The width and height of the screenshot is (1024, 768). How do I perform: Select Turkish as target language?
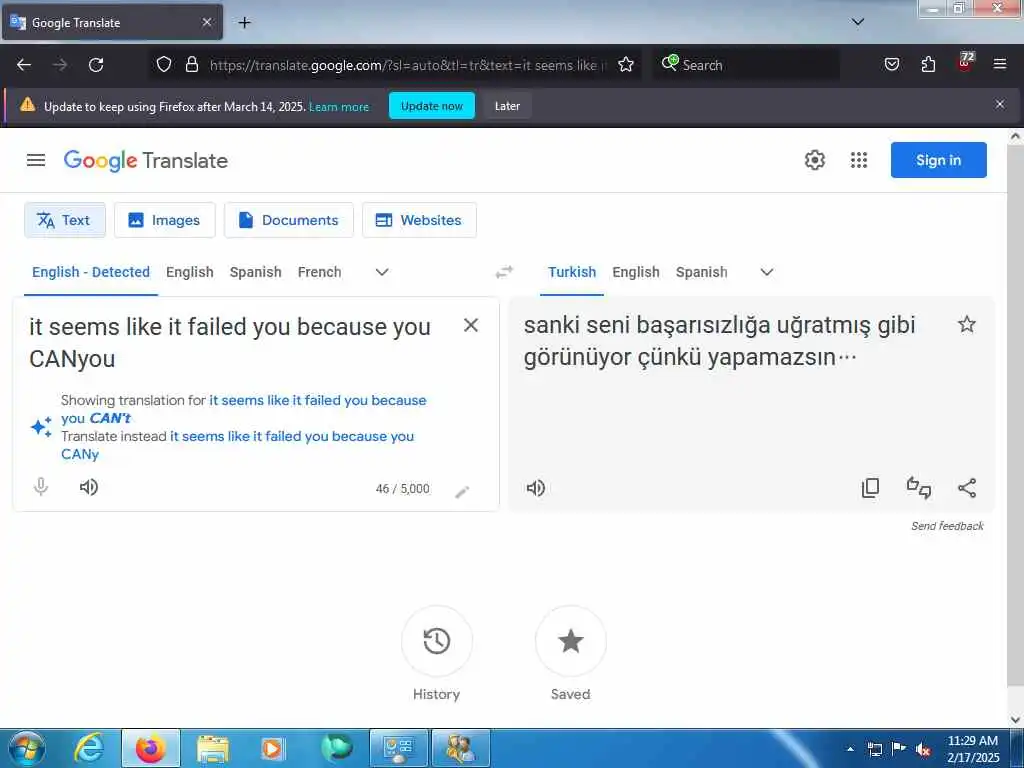[572, 272]
